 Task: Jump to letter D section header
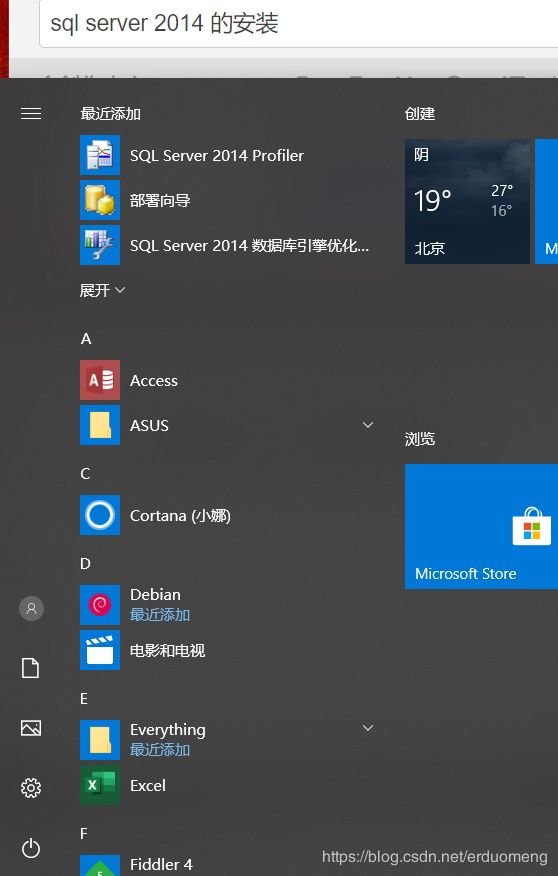point(85,564)
